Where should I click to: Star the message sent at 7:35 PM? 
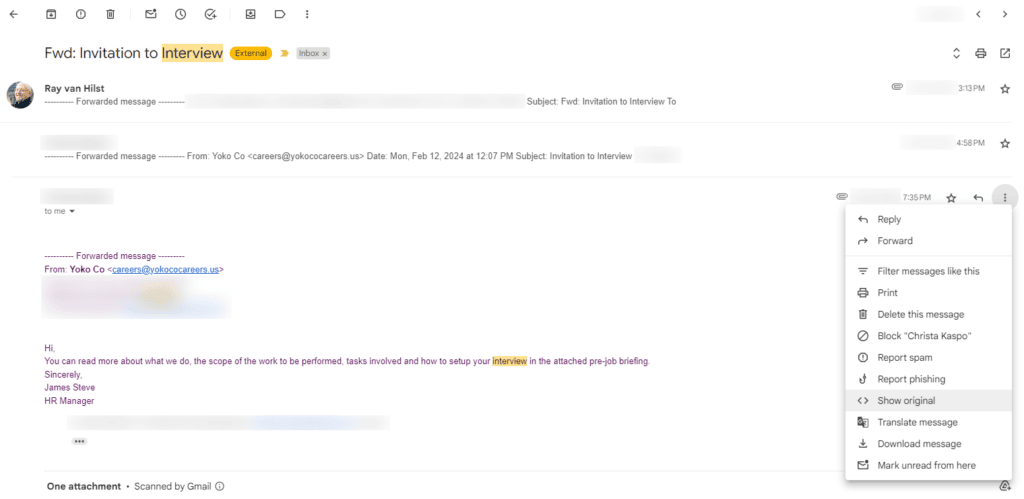[951, 198]
